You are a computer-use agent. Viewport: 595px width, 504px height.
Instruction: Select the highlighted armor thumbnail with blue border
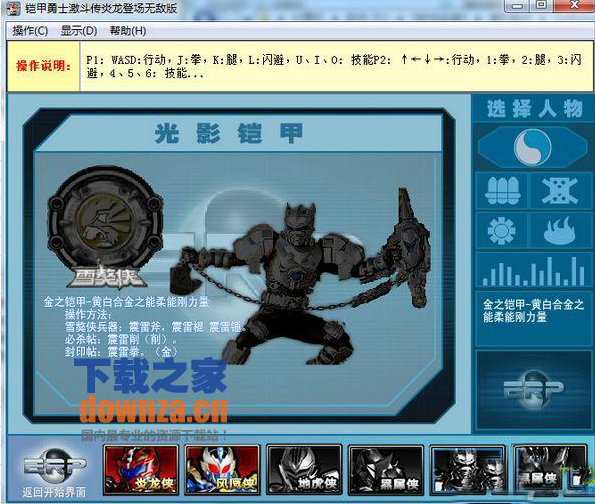pos(468,470)
